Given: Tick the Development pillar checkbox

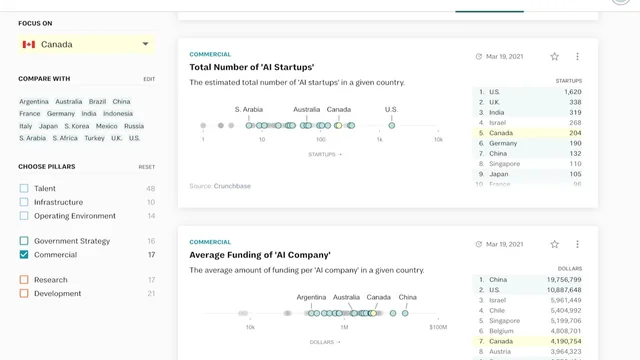Looking at the screenshot, I should (x=24, y=293).
